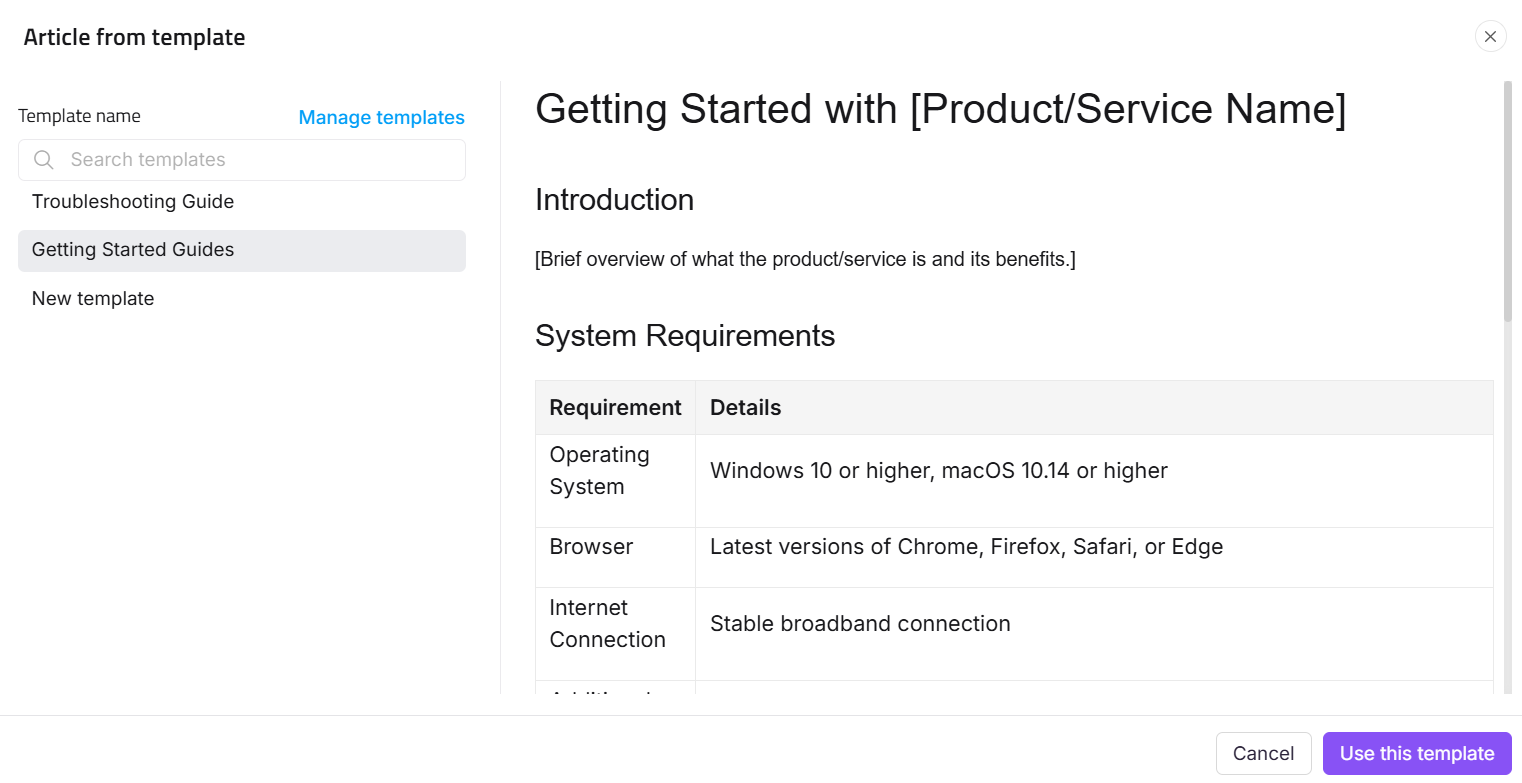Click the Requirement column header in the table
The width and height of the screenshot is (1522, 783).
(615, 407)
